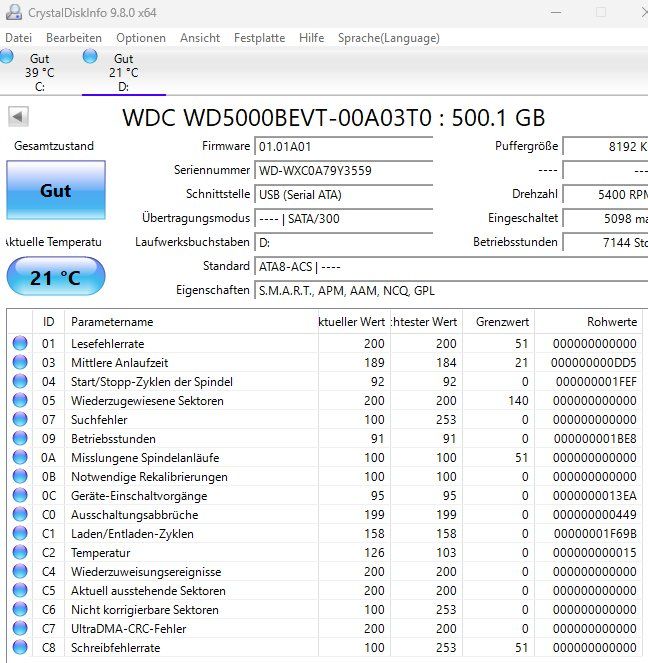Click the status orb for Notwendige Rekalibrierungen
Screen dimensions: 648x663
point(20,476)
